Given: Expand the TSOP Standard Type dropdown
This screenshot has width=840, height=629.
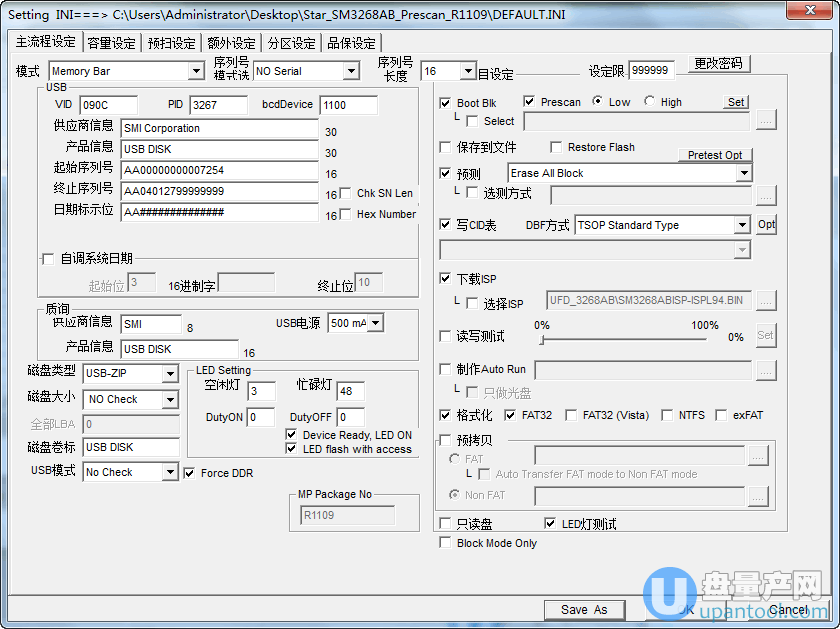Looking at the screenshot, I should [x=743, y=225].
